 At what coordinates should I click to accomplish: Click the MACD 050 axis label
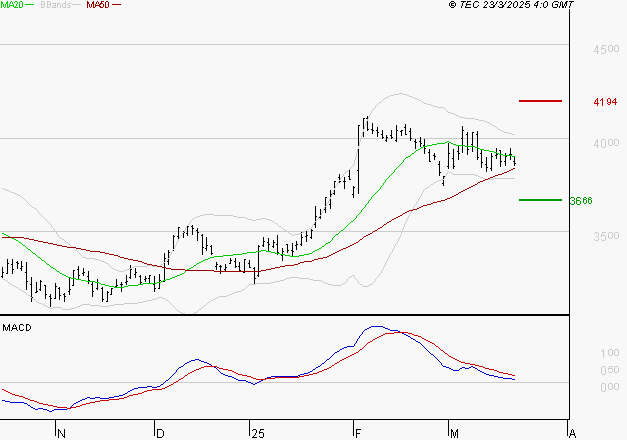coord(610,370)
